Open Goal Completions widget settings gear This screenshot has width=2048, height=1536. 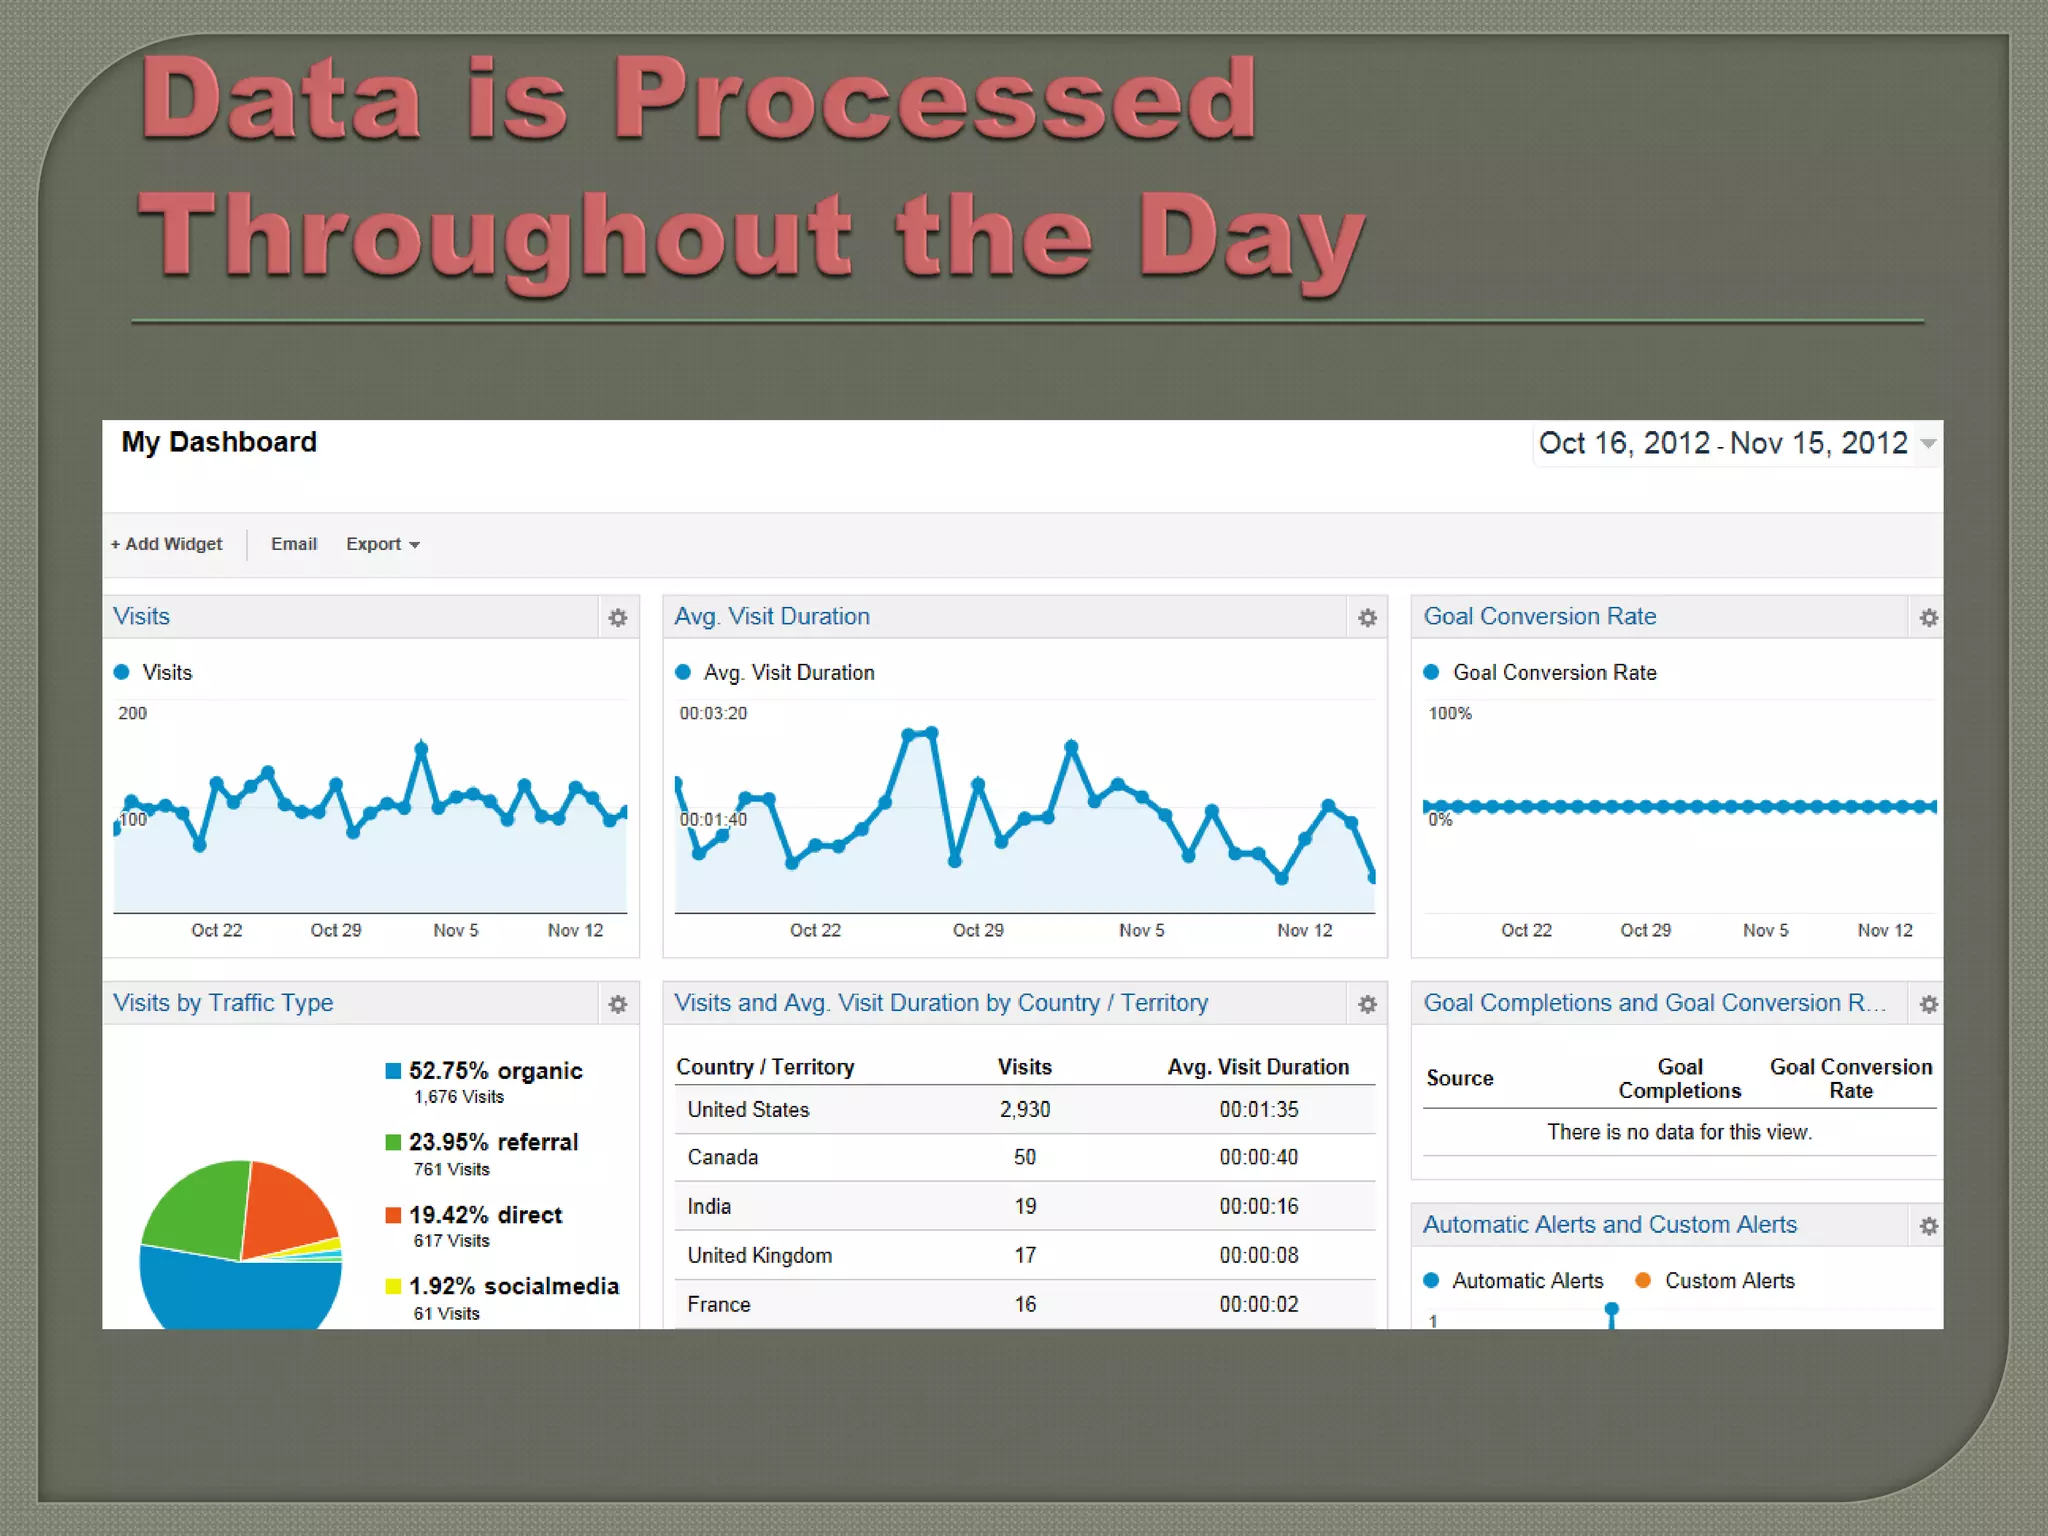[x=1928, y=1004]
